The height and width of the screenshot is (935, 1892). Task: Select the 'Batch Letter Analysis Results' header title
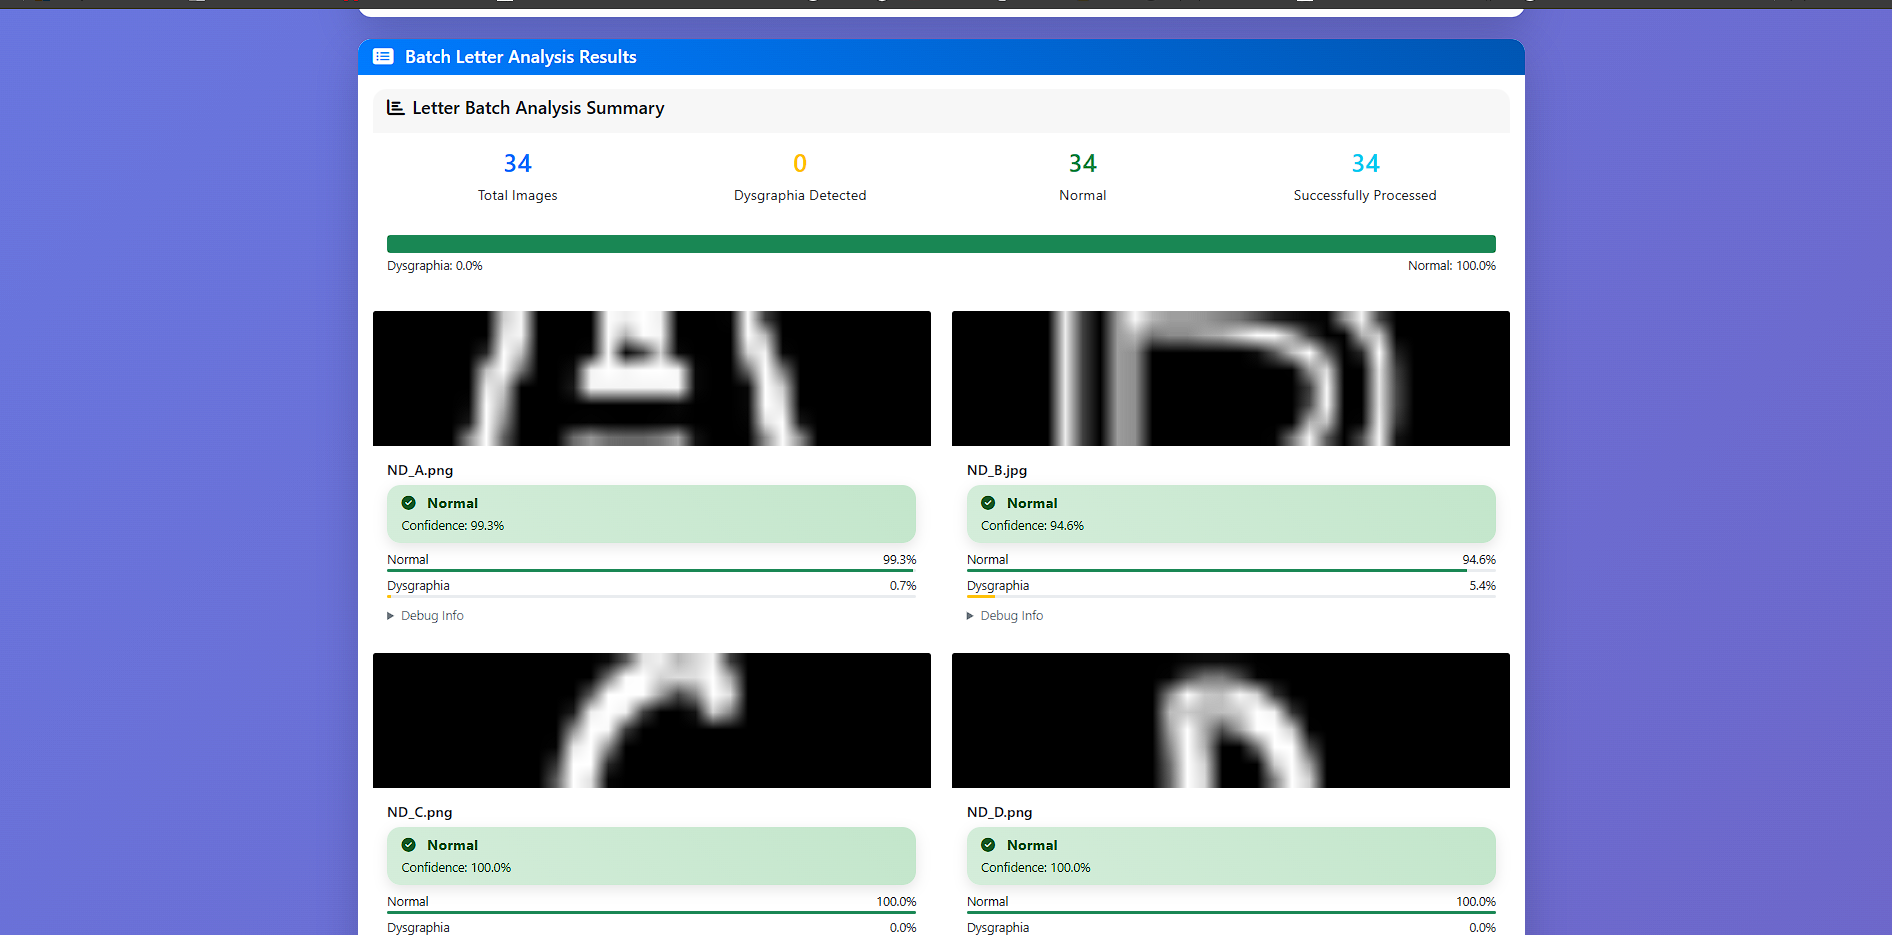click(521, 57)
